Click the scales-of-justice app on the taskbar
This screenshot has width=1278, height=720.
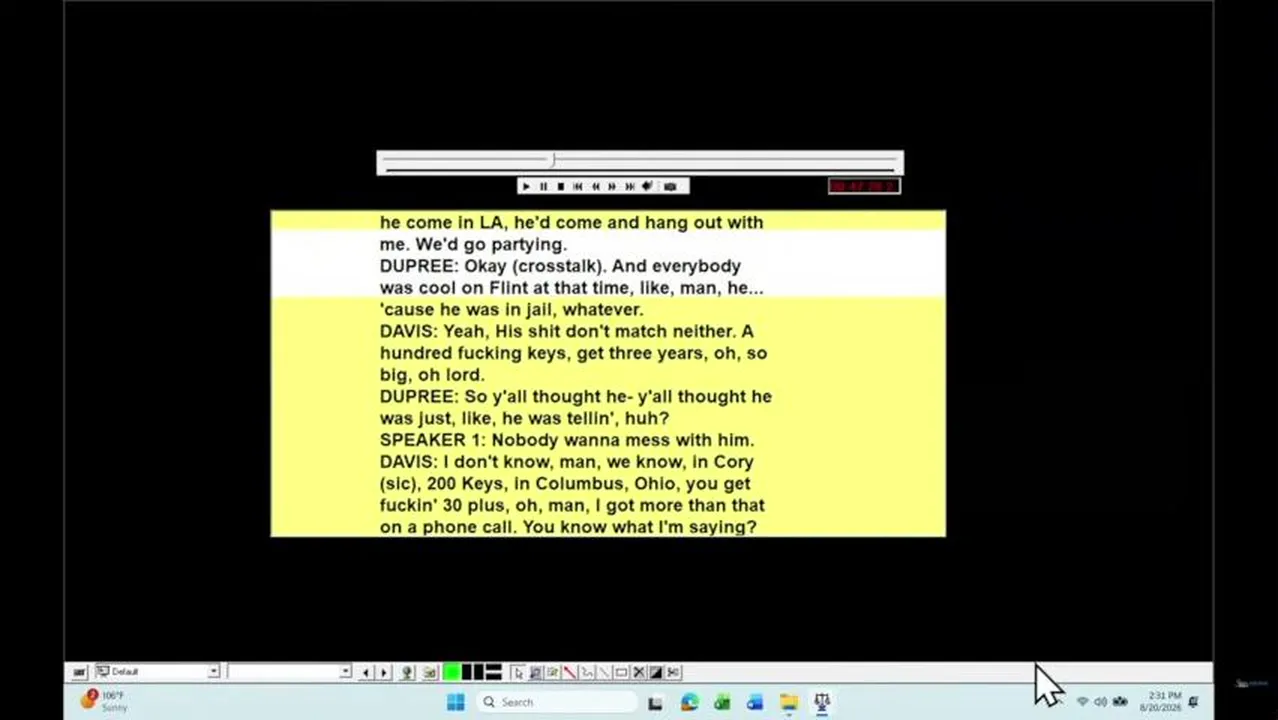coord(821,703)
